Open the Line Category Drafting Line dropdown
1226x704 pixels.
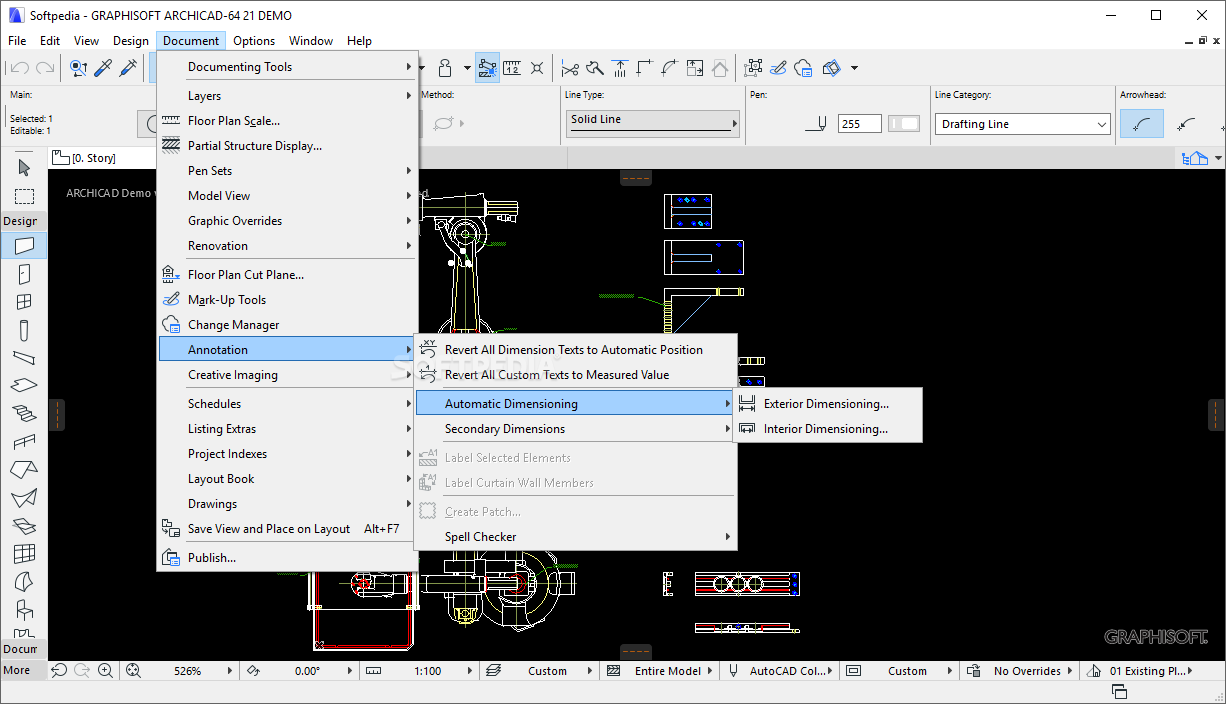[1024, 124]
